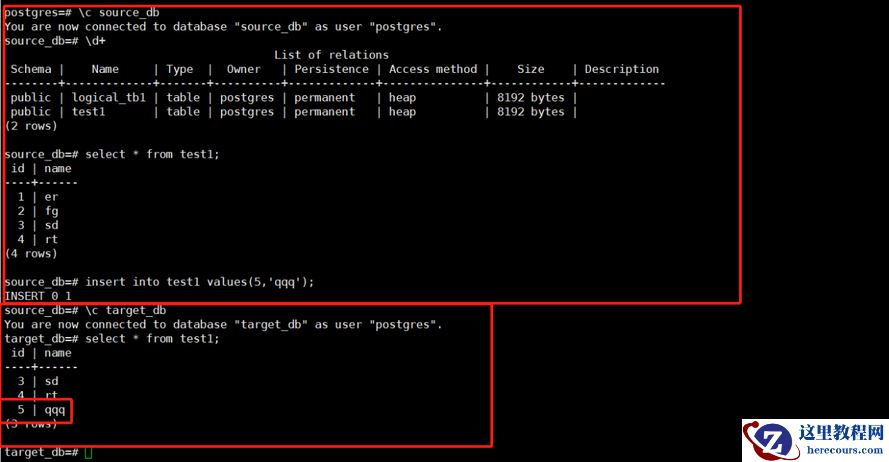Click the "Access method" column header

pyautogui.click(x=433, y=69)
